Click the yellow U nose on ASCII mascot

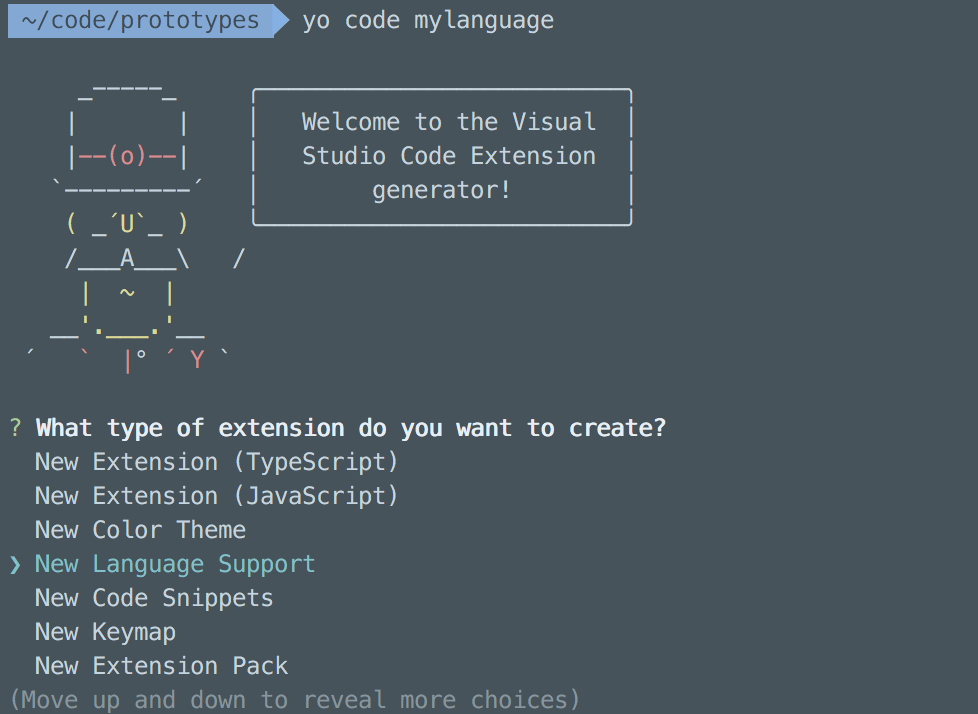(127, 224)
